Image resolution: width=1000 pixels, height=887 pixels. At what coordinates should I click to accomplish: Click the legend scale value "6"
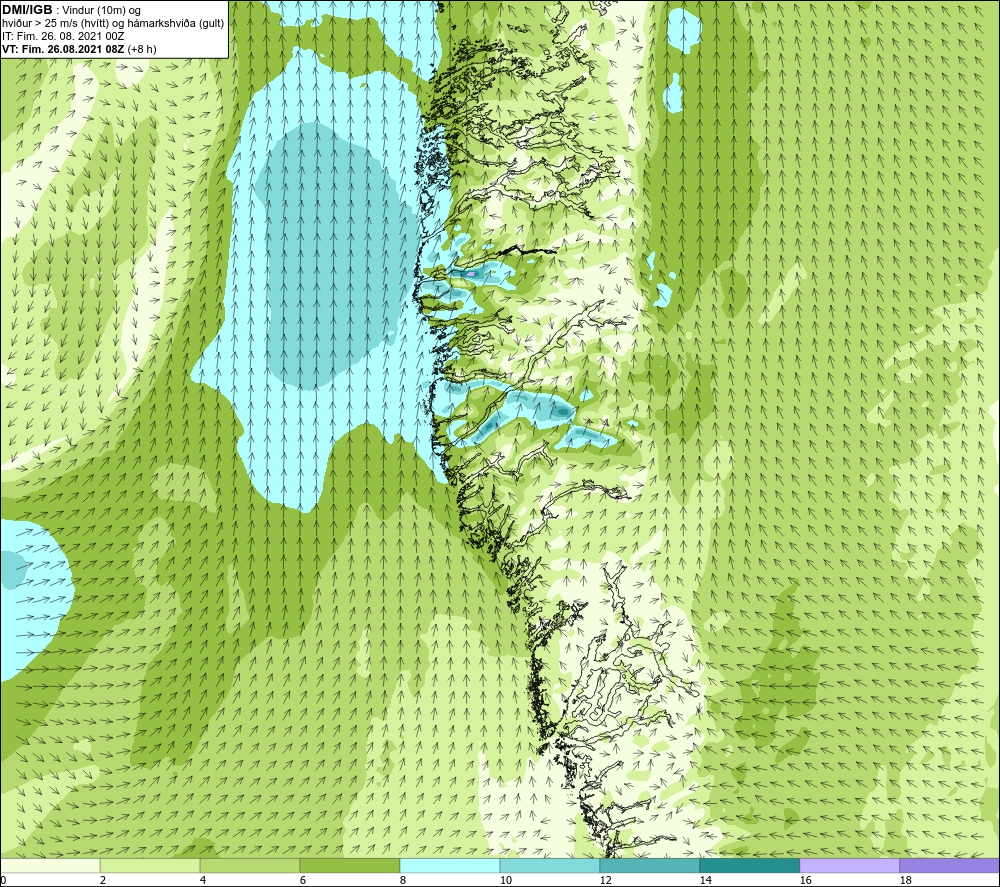[x=303, y=881]
